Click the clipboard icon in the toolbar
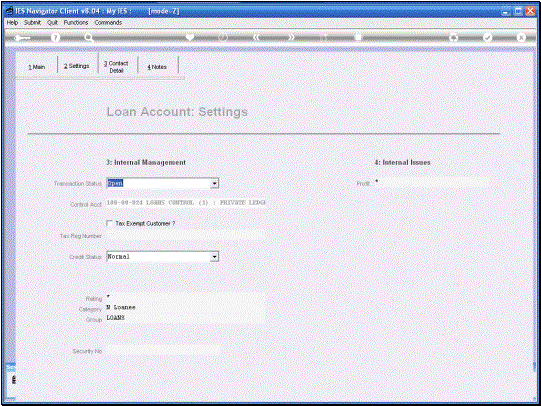Image resolution: width=541 pixels, height=406 pixels. 358,37
